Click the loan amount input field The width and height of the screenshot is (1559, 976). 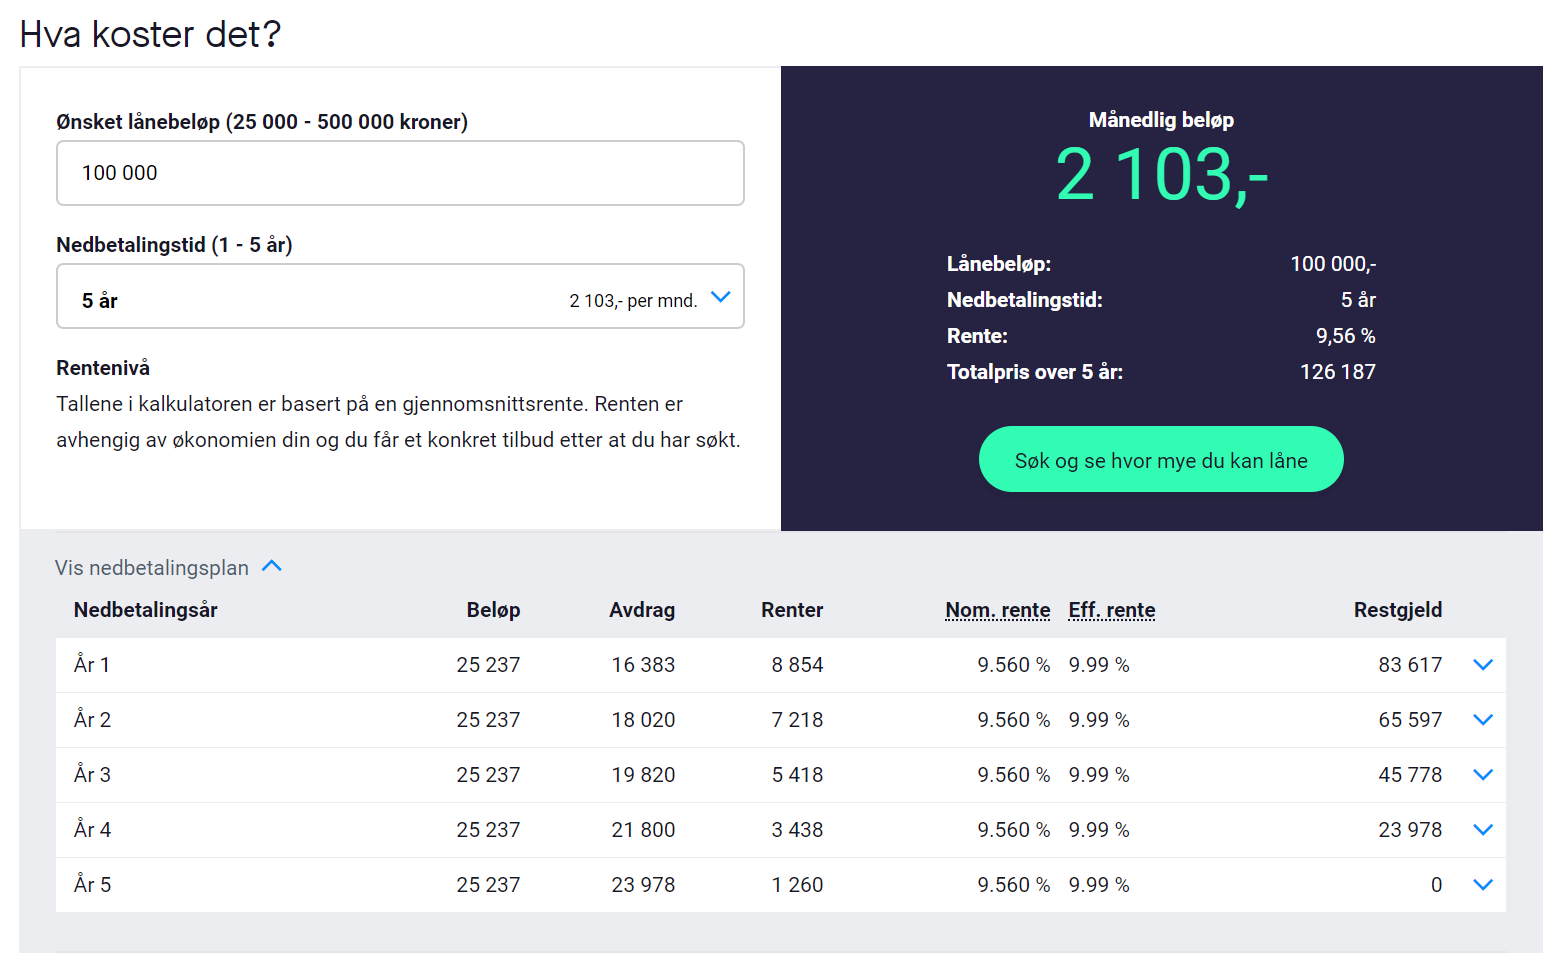tap(400, 173)
